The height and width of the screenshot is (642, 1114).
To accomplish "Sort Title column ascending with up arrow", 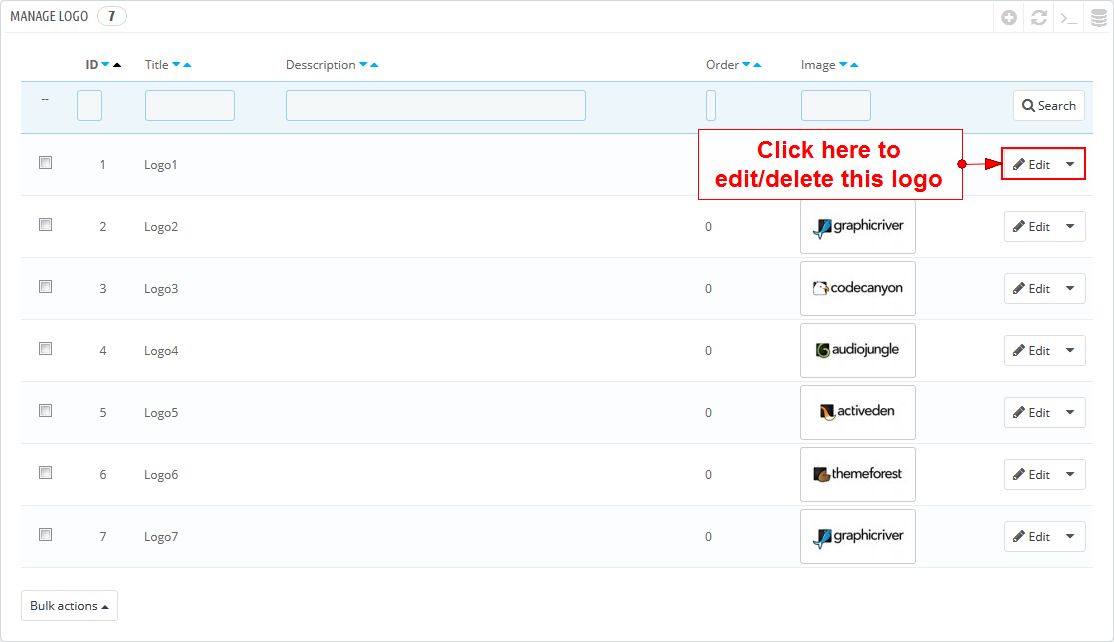I will [187, 65].
